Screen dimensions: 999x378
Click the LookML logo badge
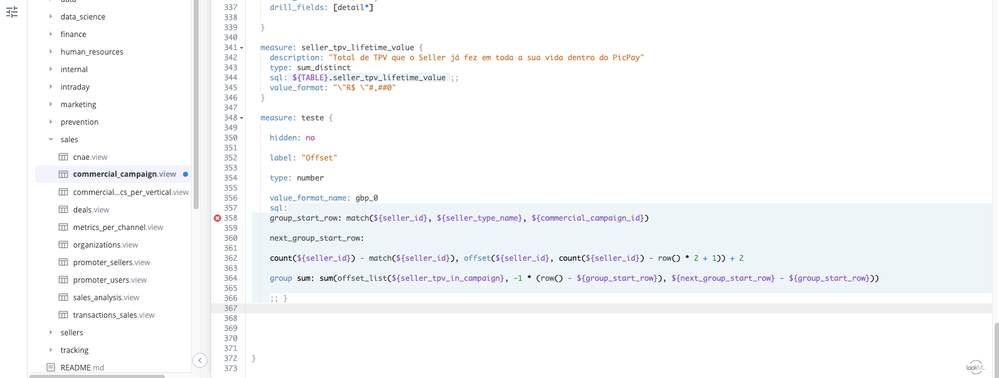tap(975, 366)
